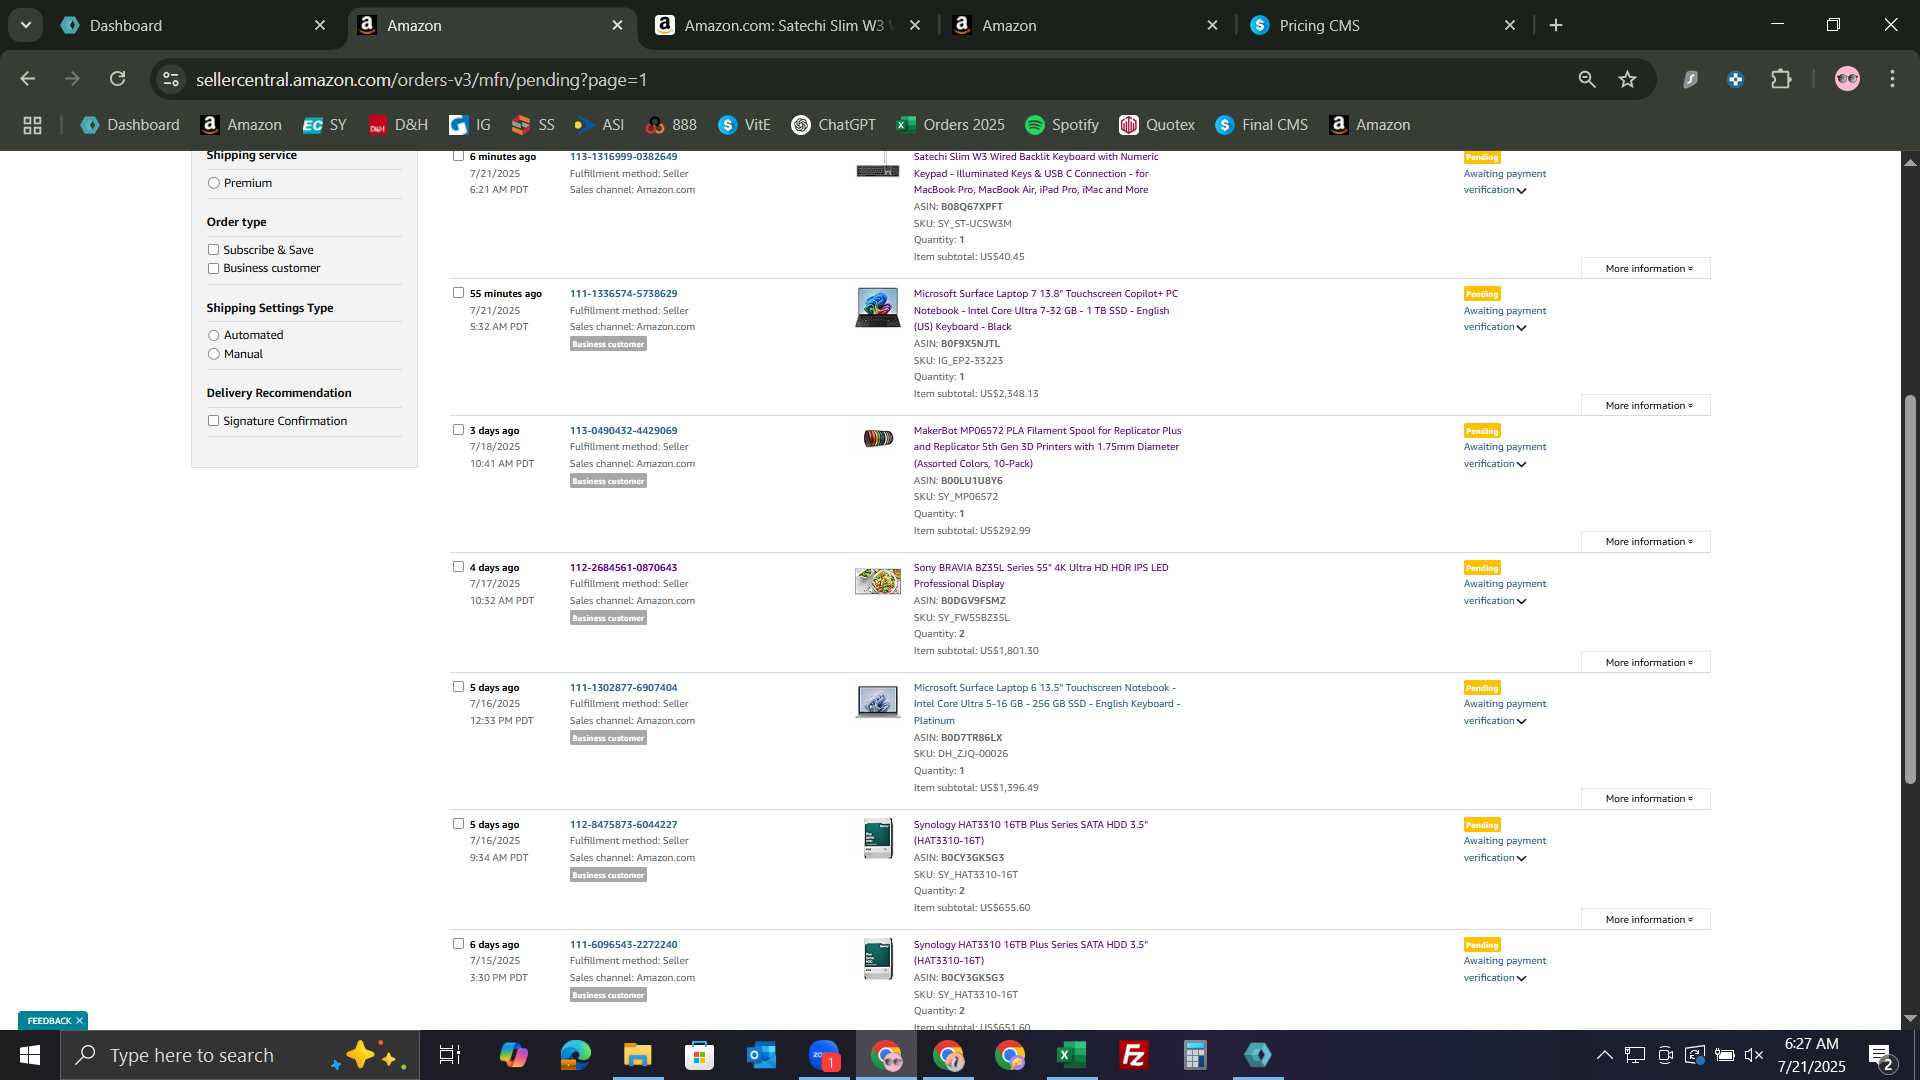Screen dimensions: 1920x1080
Task: Expand More information for Surface Laptop 7 order
Action: click(1646, 405)
